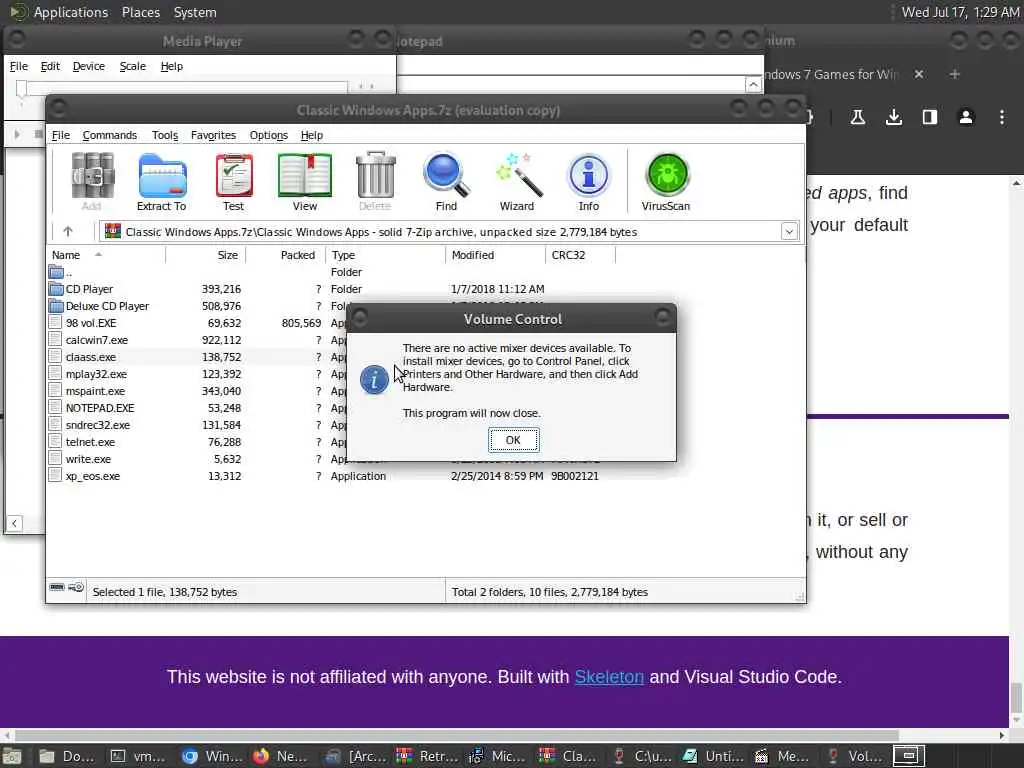
Task: Open the File menu in archive window
Action: tap(61, 135)
